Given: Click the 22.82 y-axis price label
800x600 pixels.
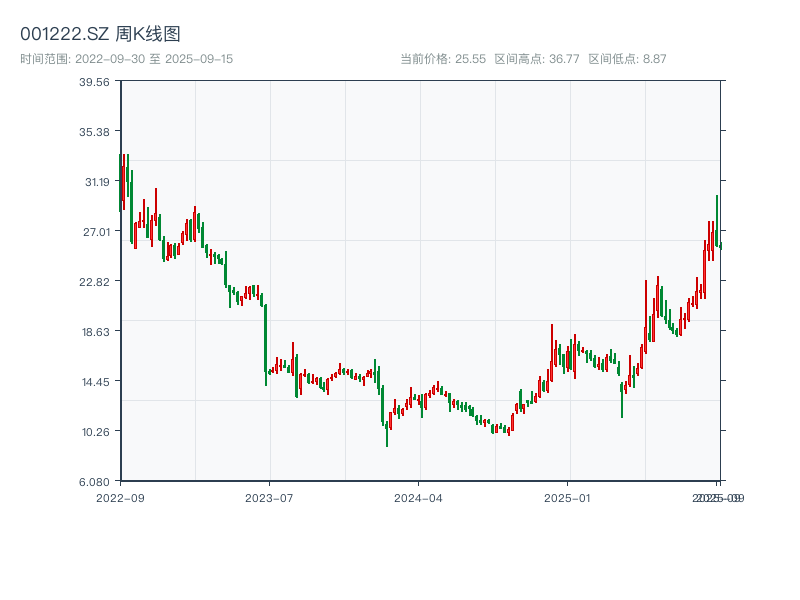Looking at the screenshot, I should [x=93, y=282].
